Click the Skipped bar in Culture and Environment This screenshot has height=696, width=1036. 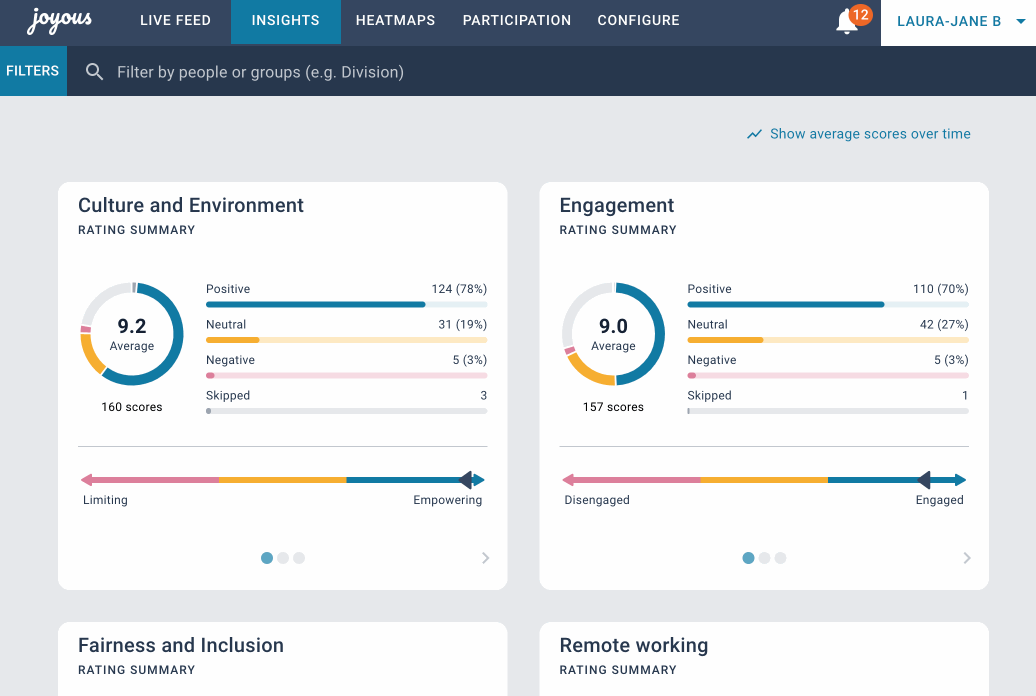[x=347, y=411]
